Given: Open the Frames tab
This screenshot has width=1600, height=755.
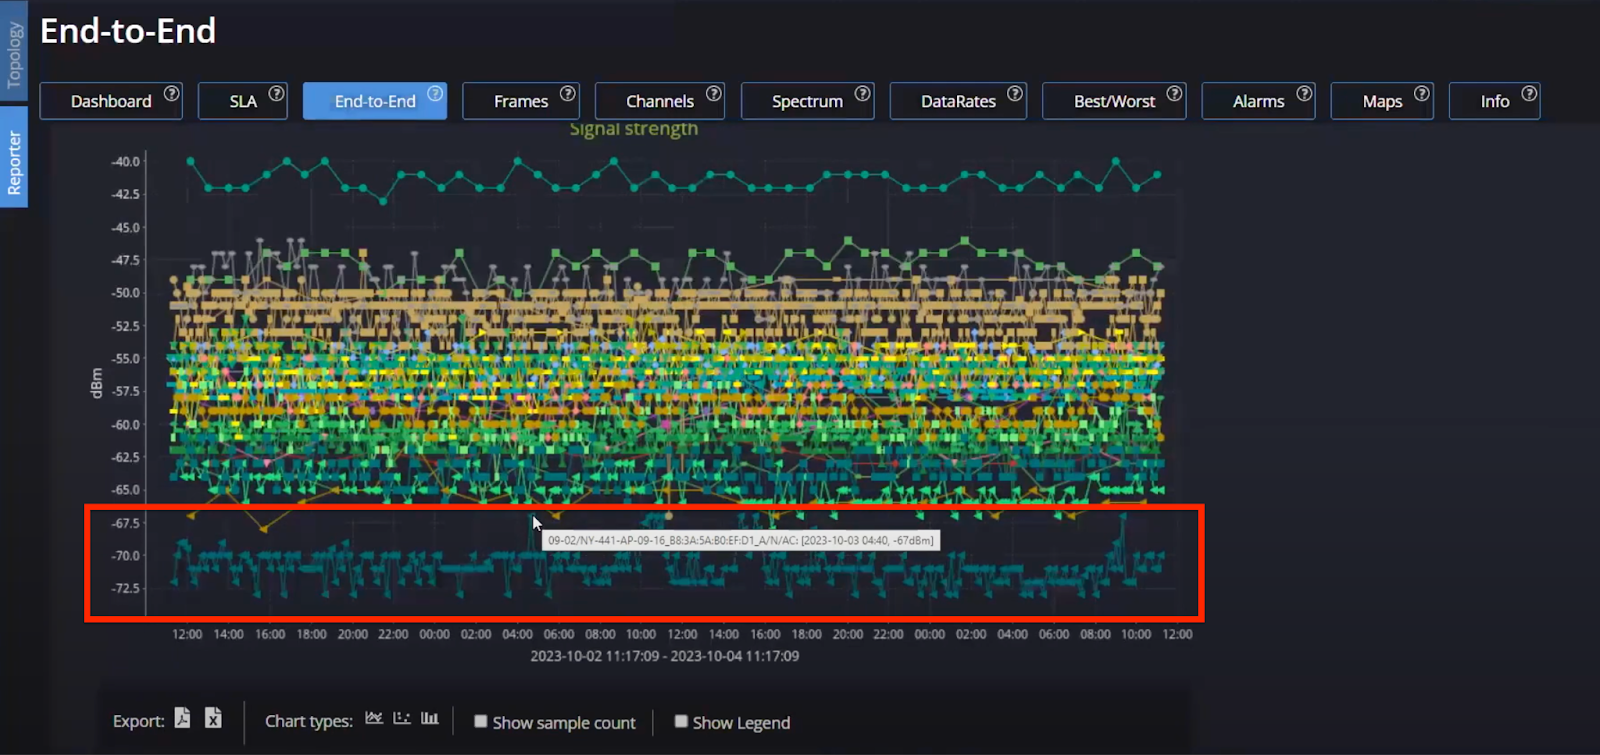Looking at the screenshot, I should coord(520,101).
